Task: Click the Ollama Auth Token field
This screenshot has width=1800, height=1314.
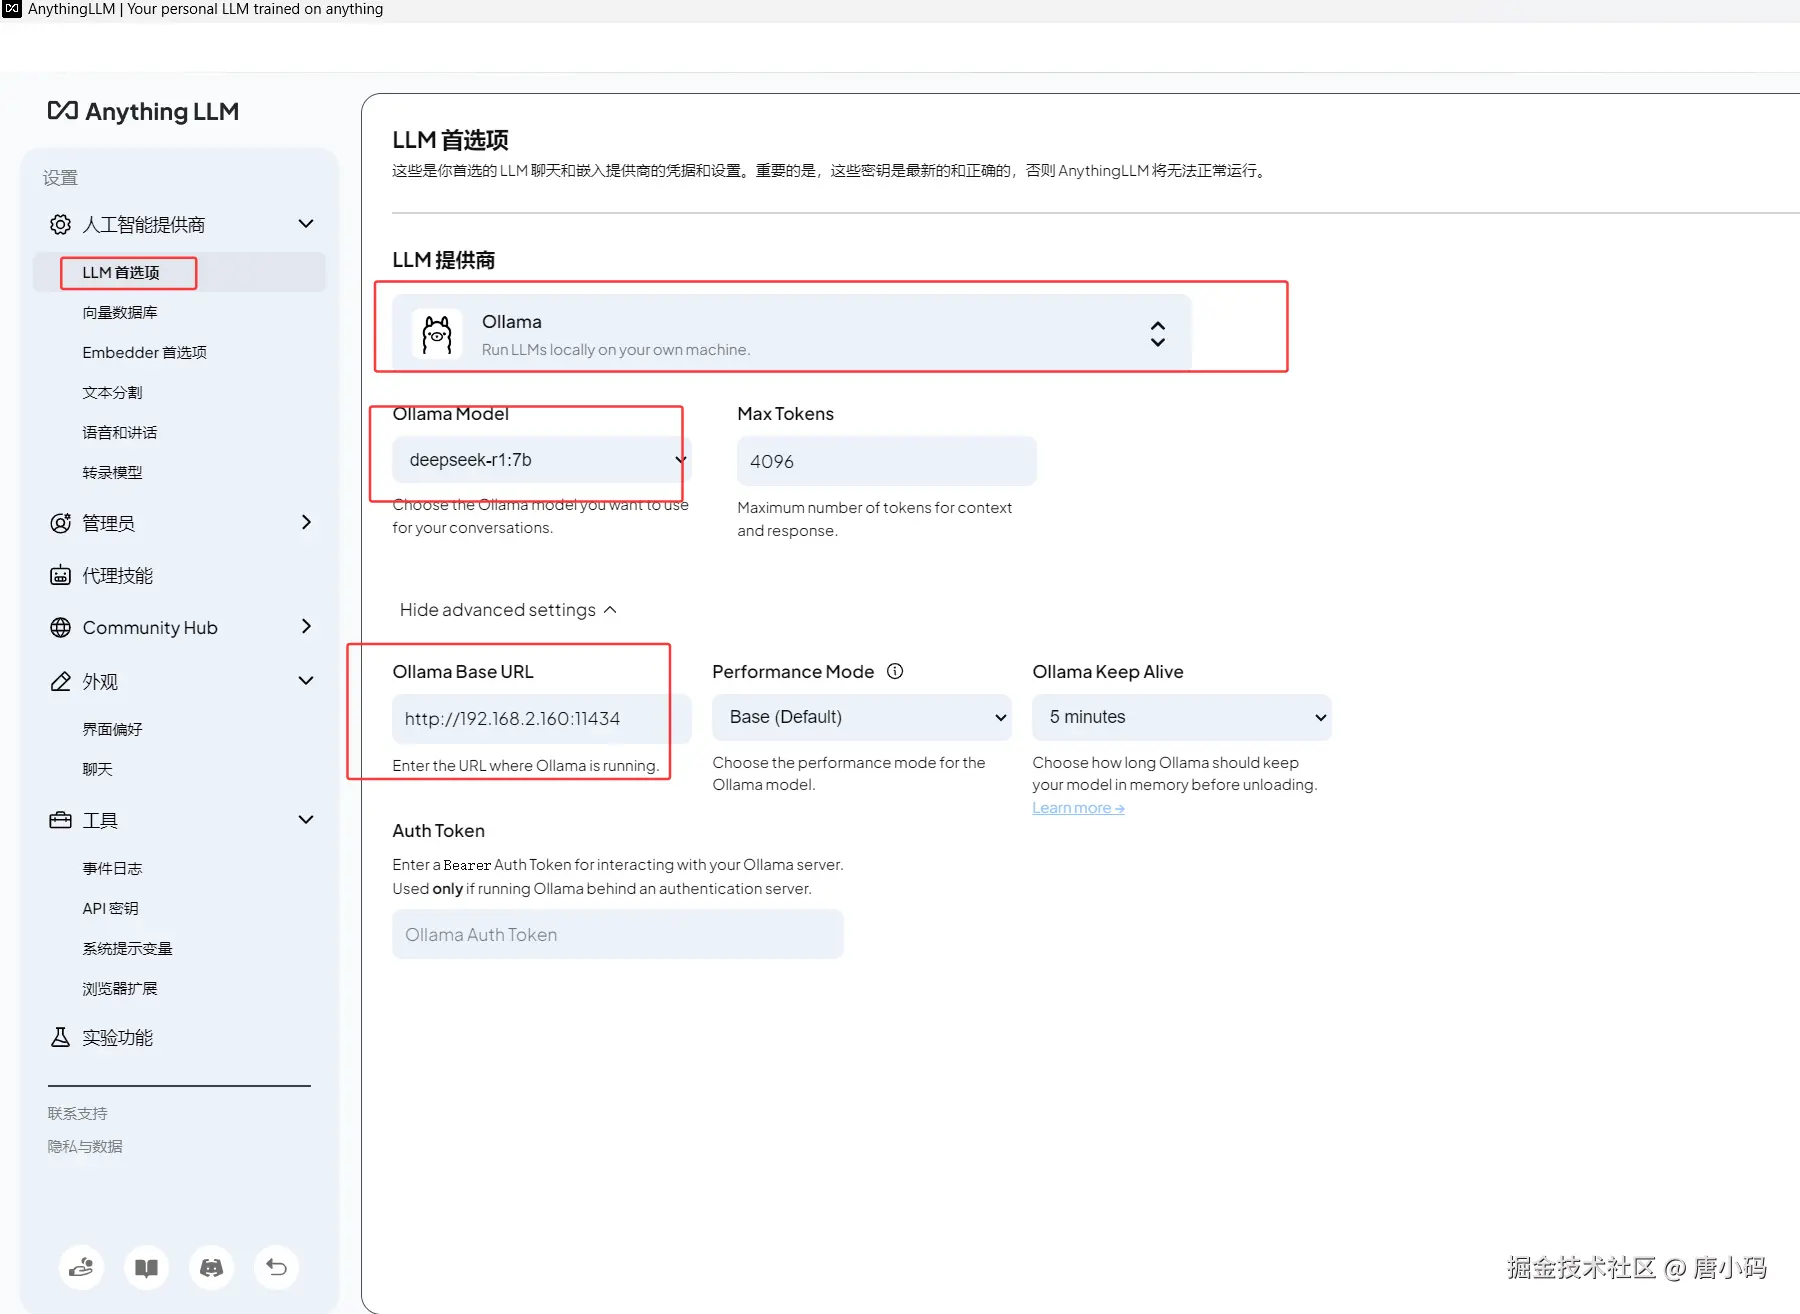Action: 618,935
